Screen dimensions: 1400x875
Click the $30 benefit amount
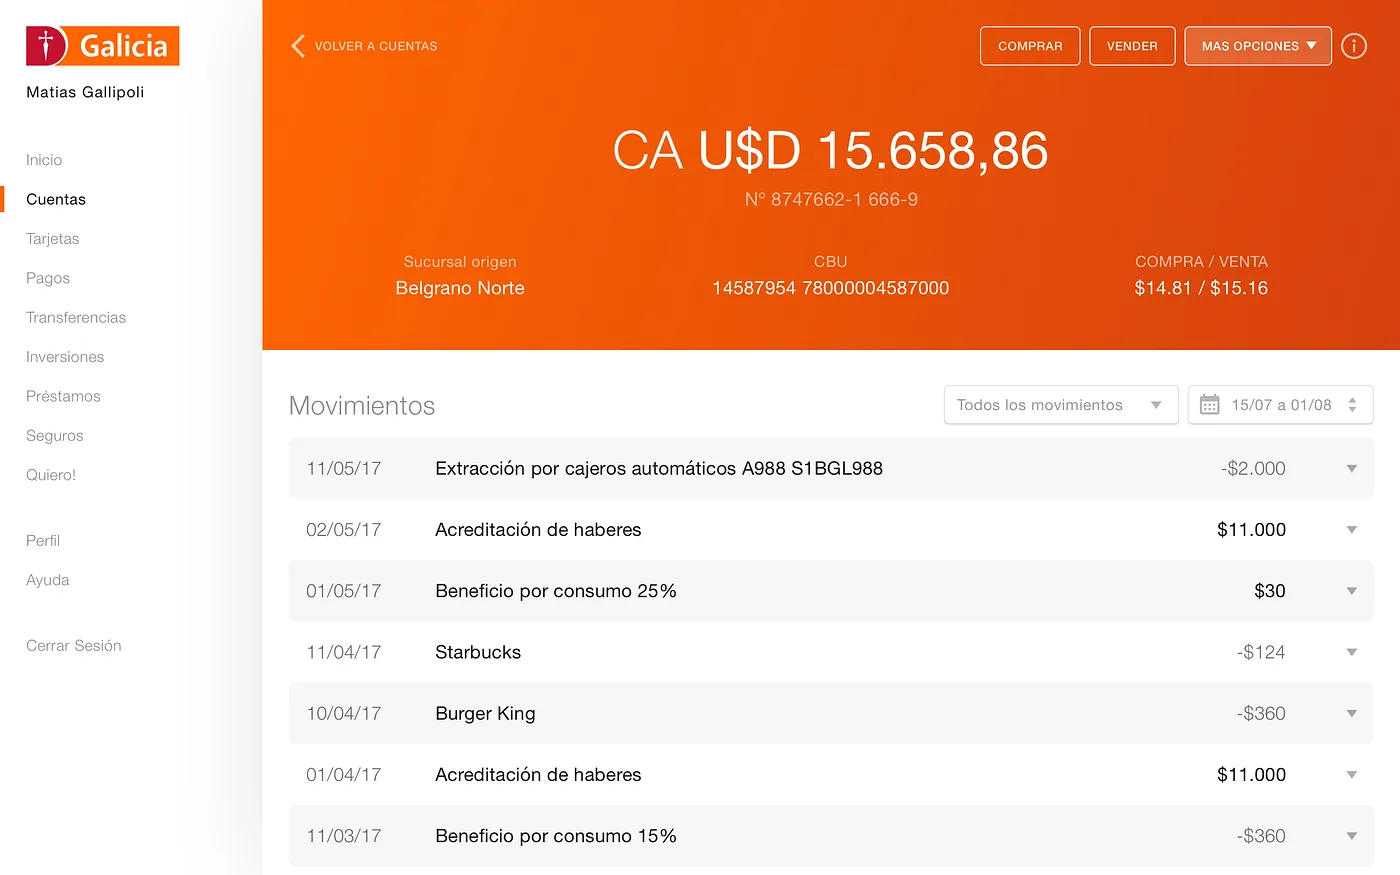click(x=1270, y=591)
